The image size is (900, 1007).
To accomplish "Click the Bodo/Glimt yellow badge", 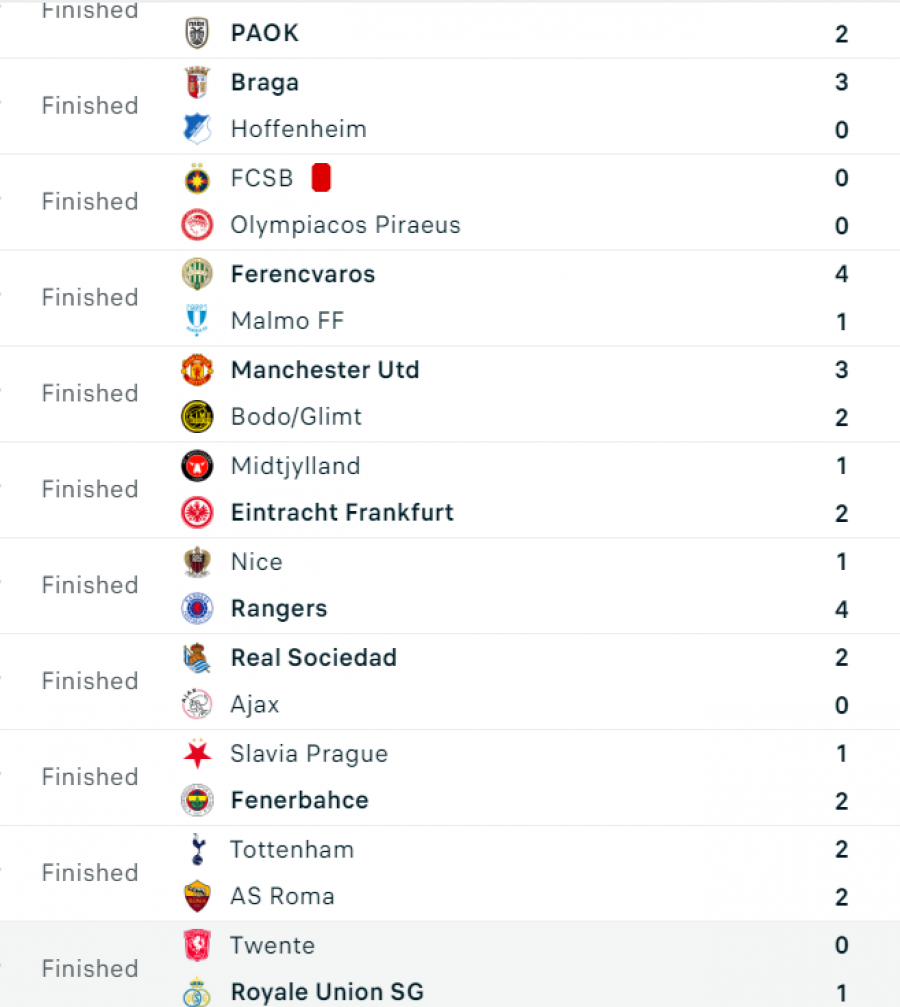I will pos(197,417).
